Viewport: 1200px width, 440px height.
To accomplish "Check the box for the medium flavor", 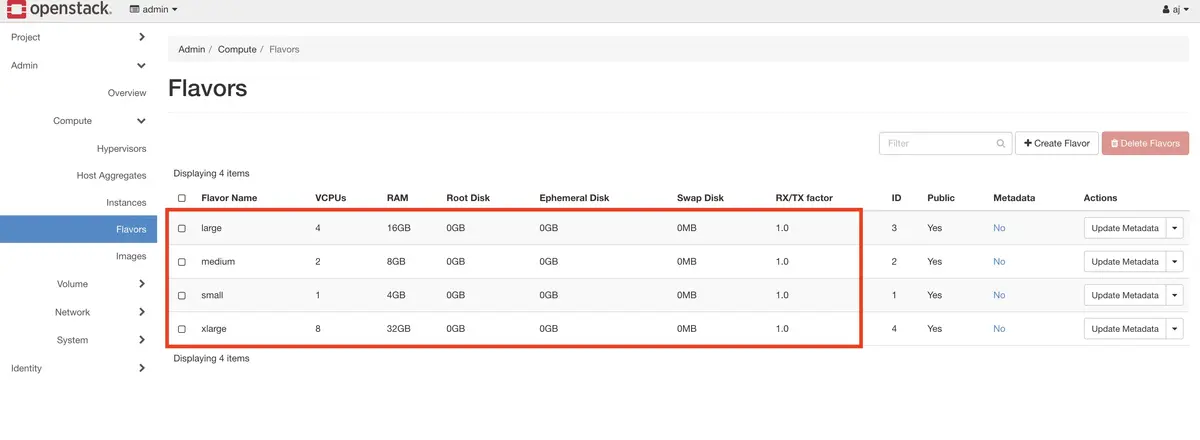I will (181, 262).
